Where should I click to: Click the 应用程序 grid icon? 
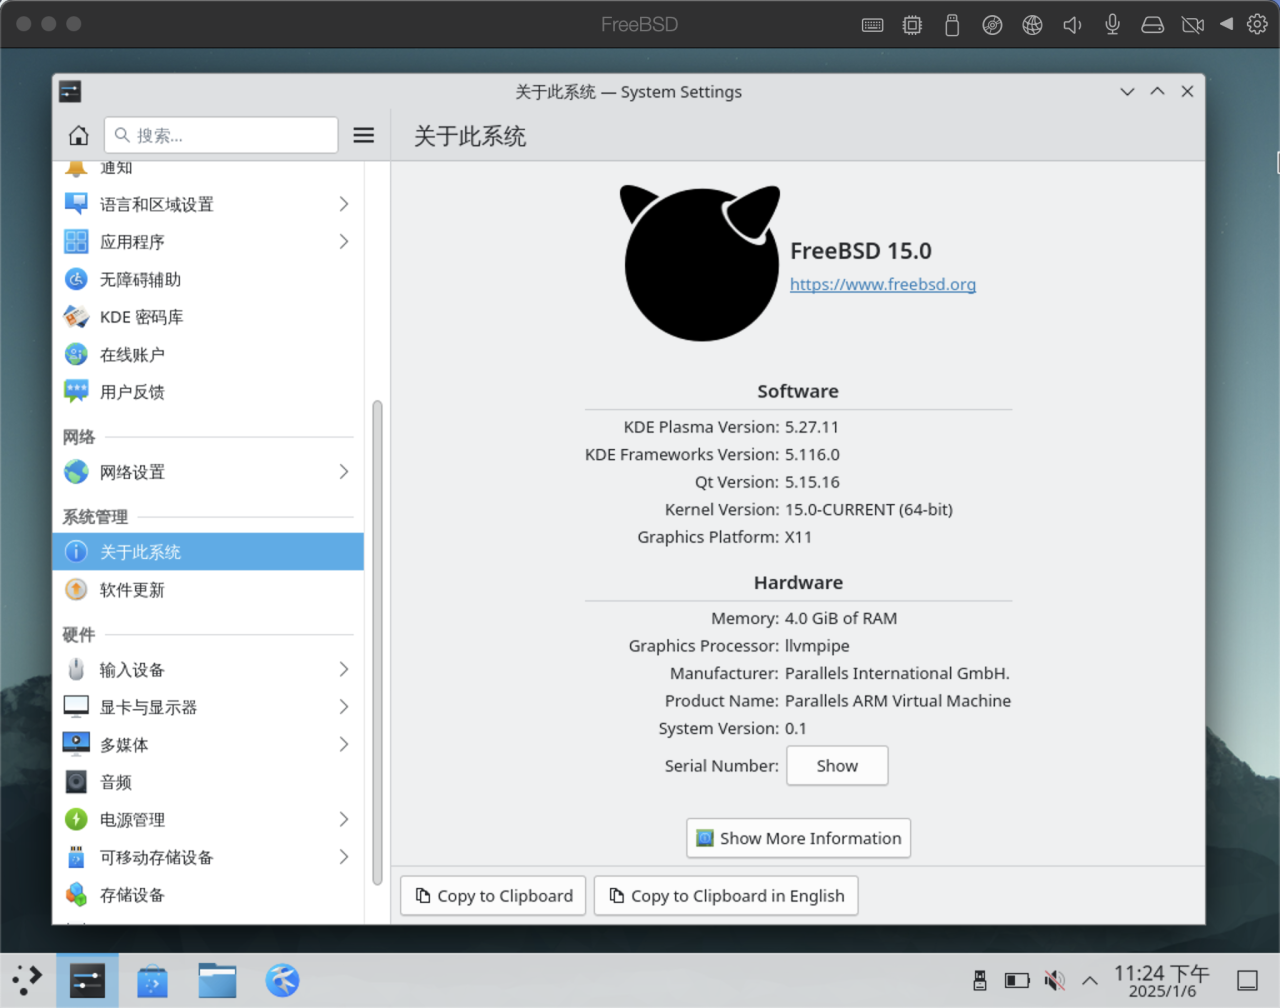[76, 242]
